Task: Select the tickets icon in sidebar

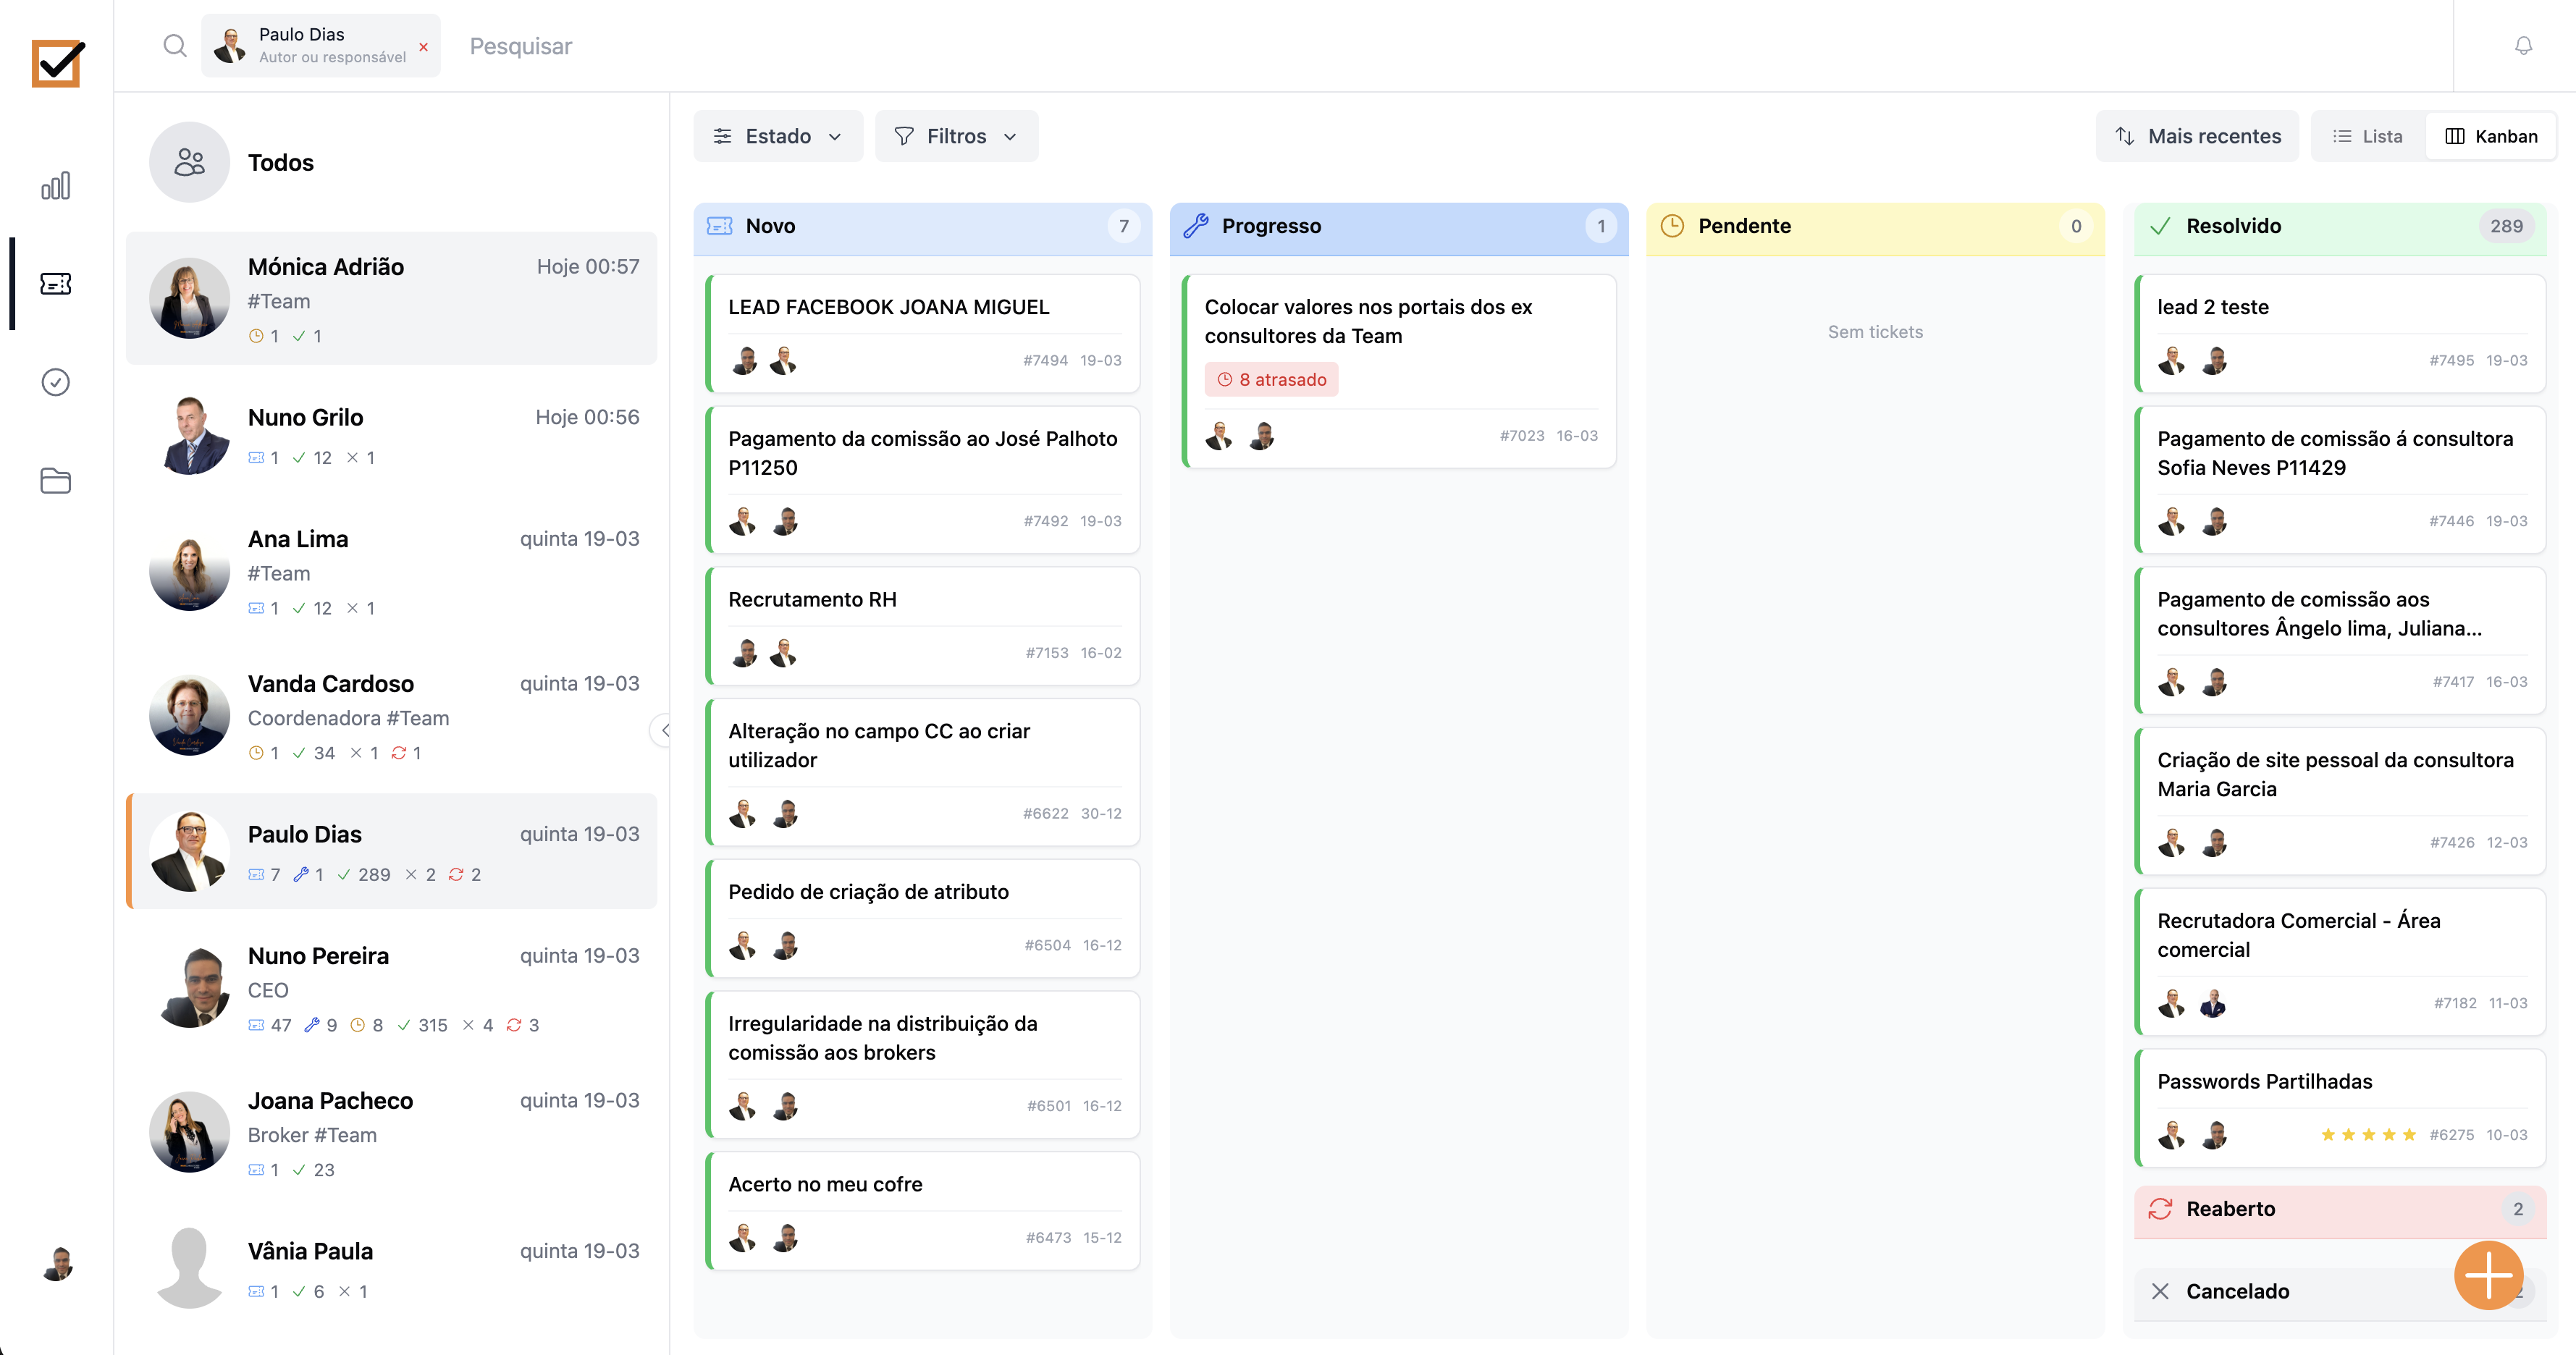Action: [56, 284]
